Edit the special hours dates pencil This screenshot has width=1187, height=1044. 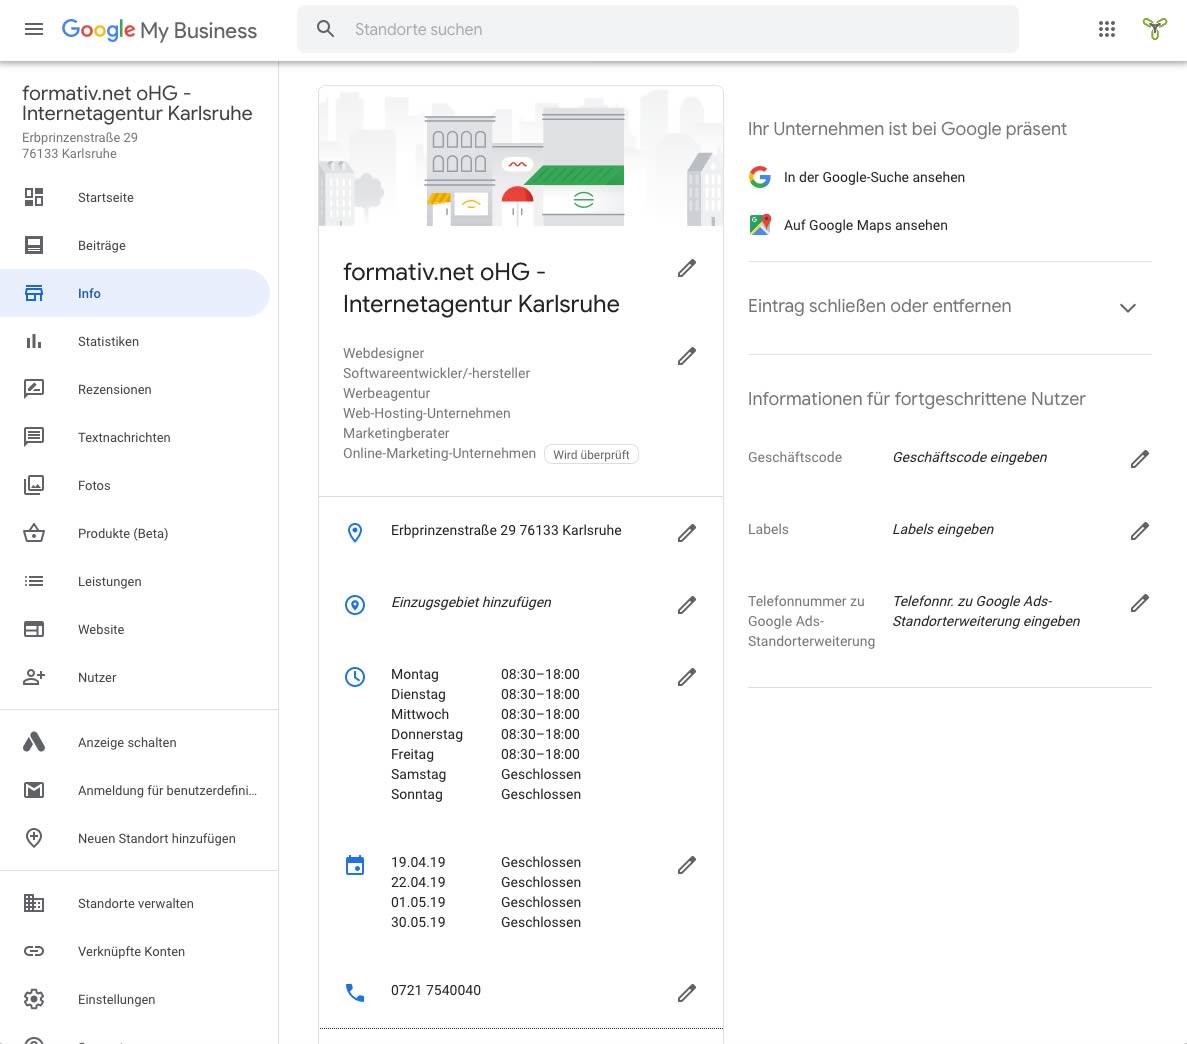click(687, 865)
